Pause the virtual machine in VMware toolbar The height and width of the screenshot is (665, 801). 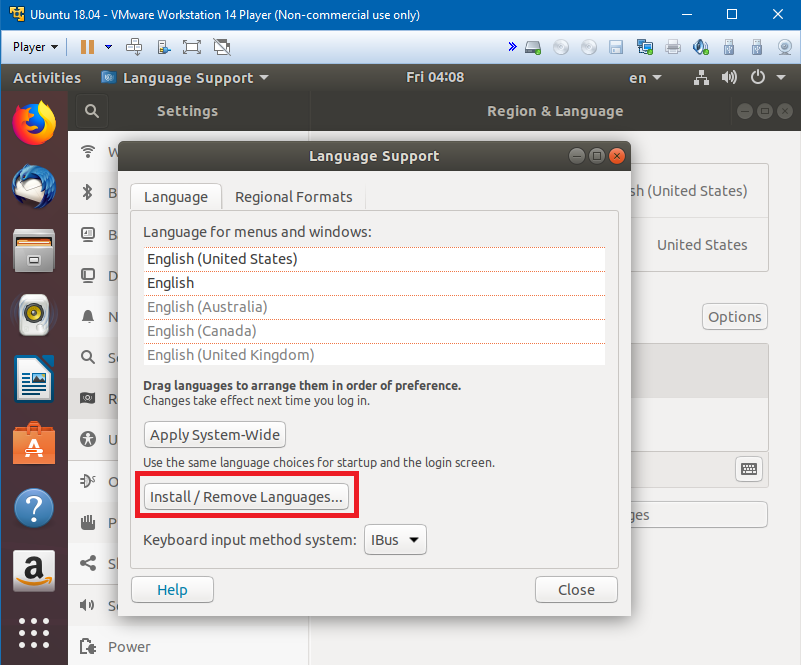pos(87,47)
